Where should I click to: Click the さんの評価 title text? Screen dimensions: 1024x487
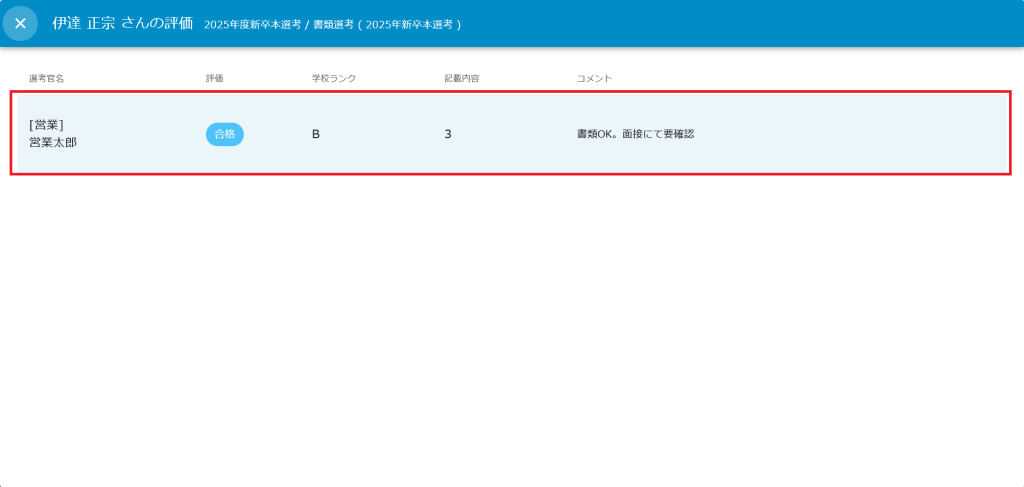158,23
